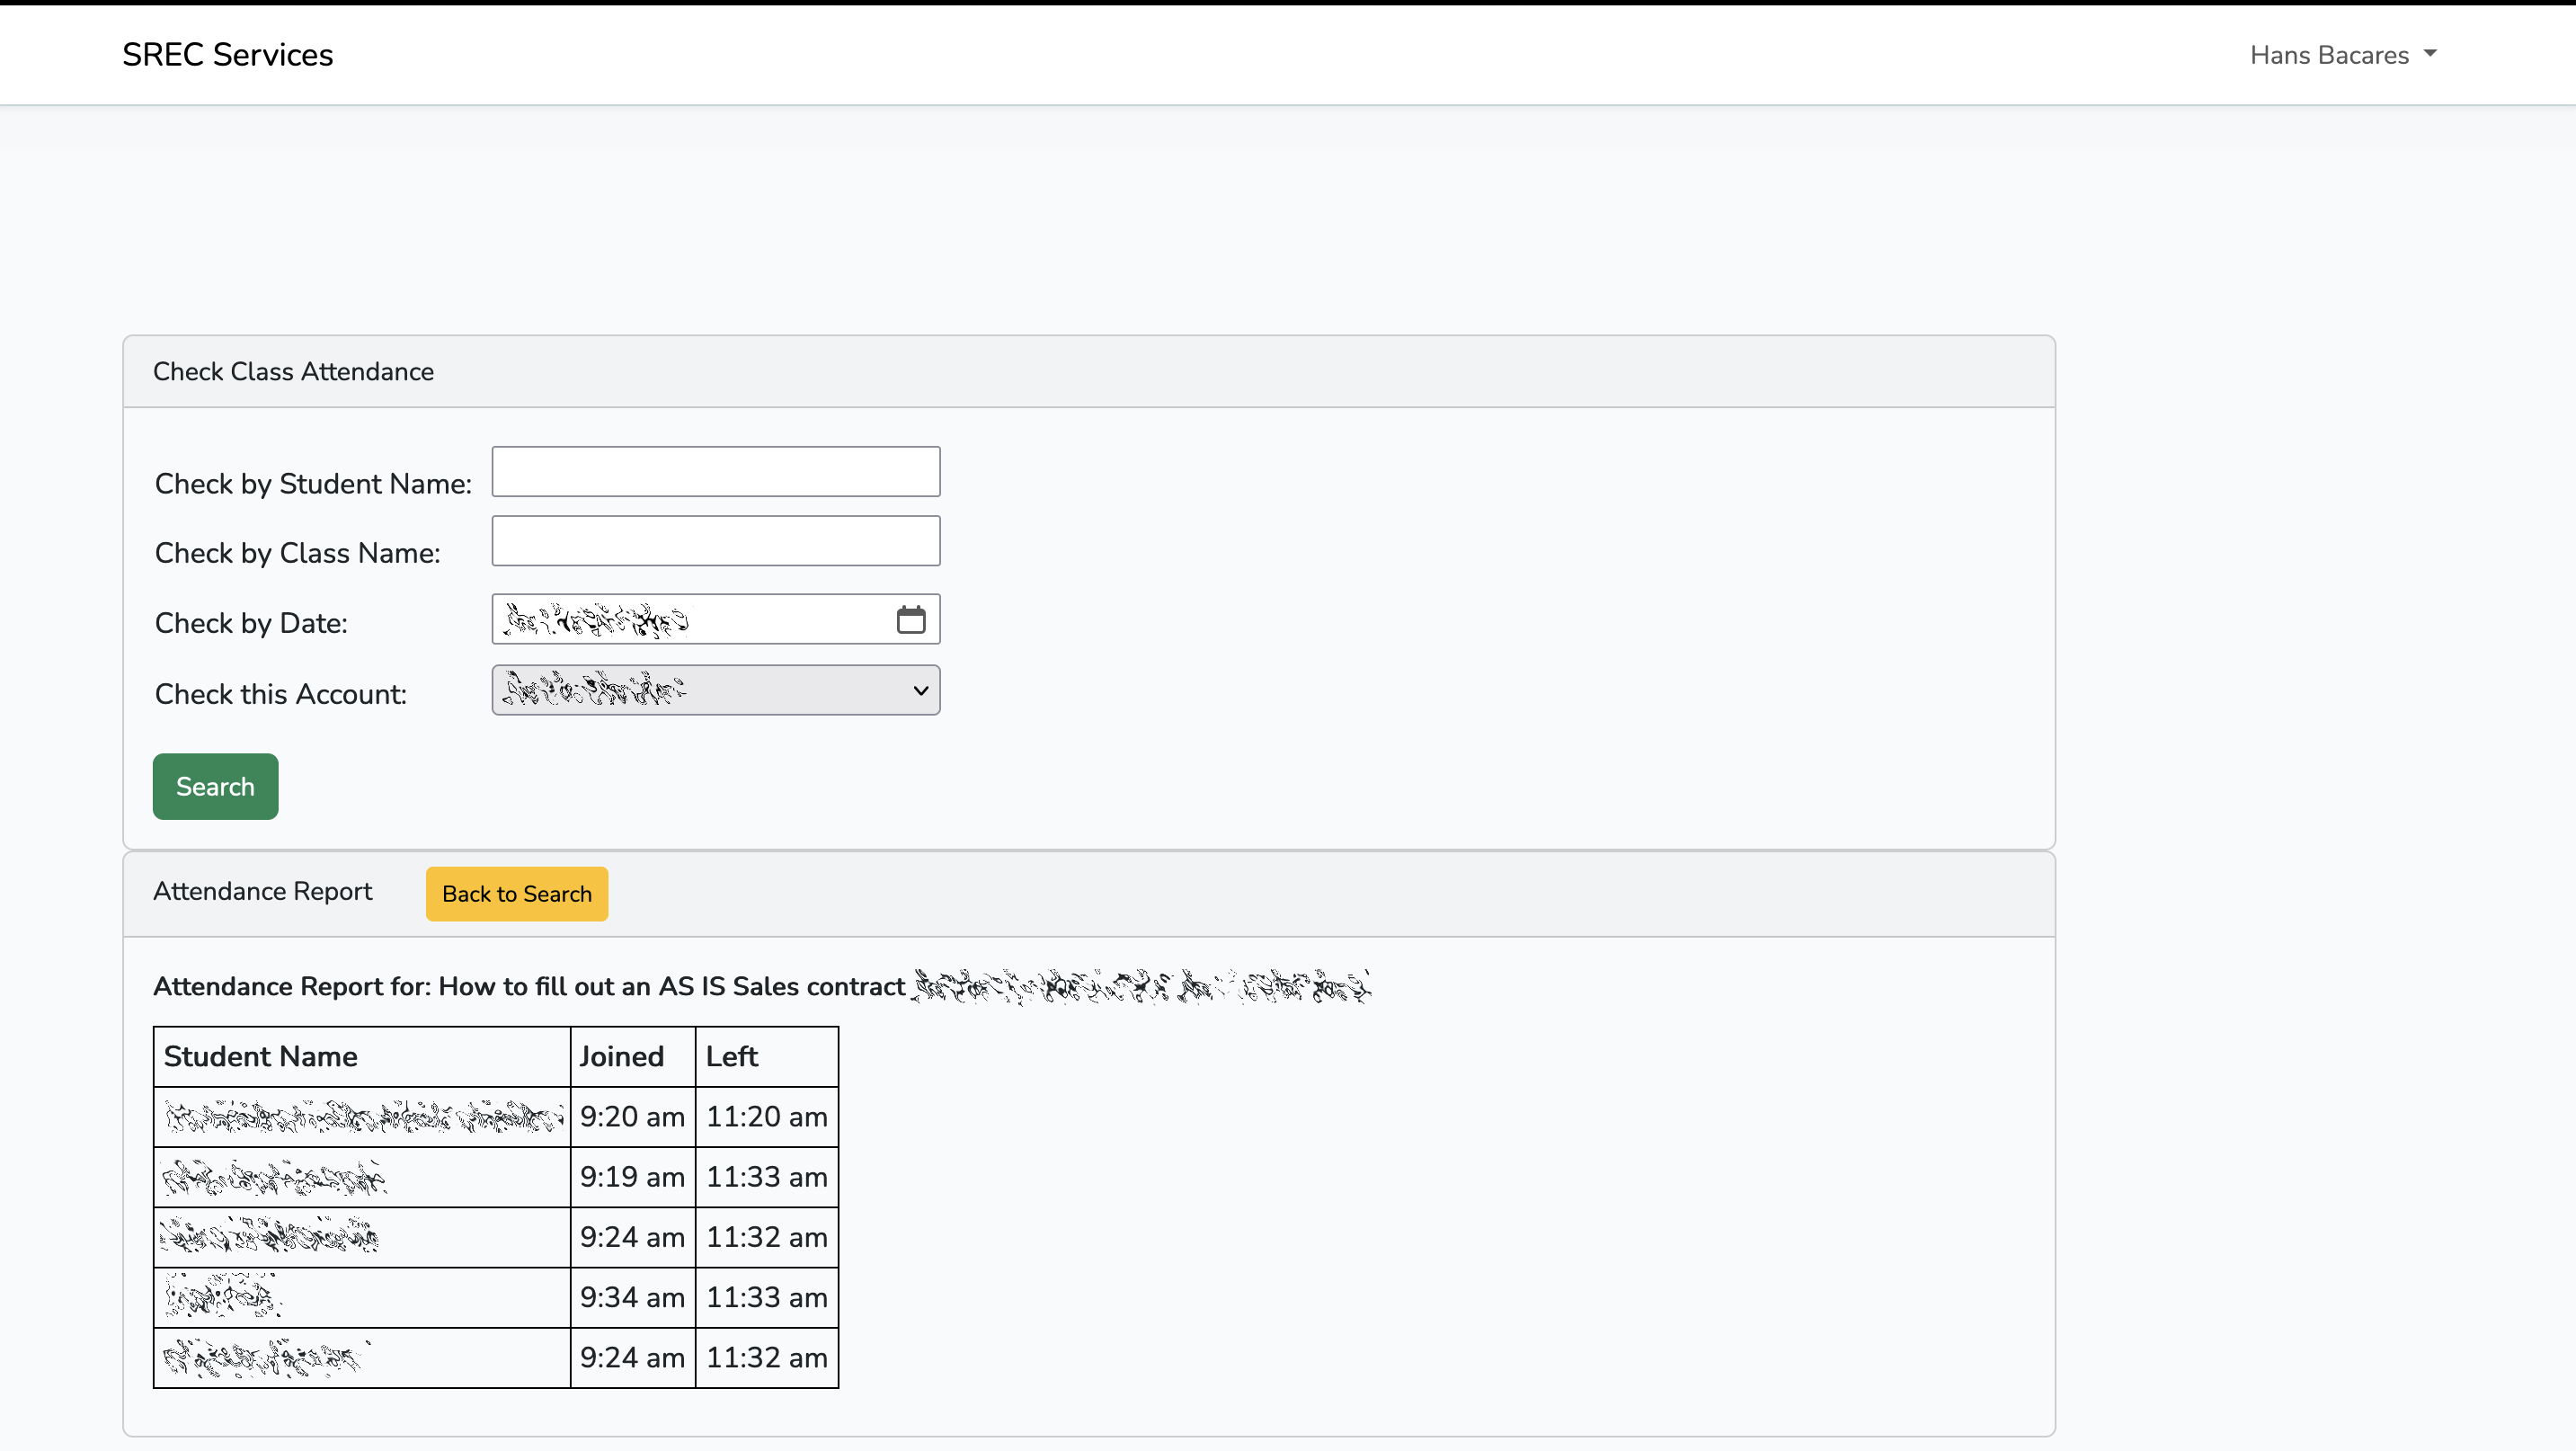Click the 9:19 am joined cell

pyautogui.click(x=632, y=1177)
